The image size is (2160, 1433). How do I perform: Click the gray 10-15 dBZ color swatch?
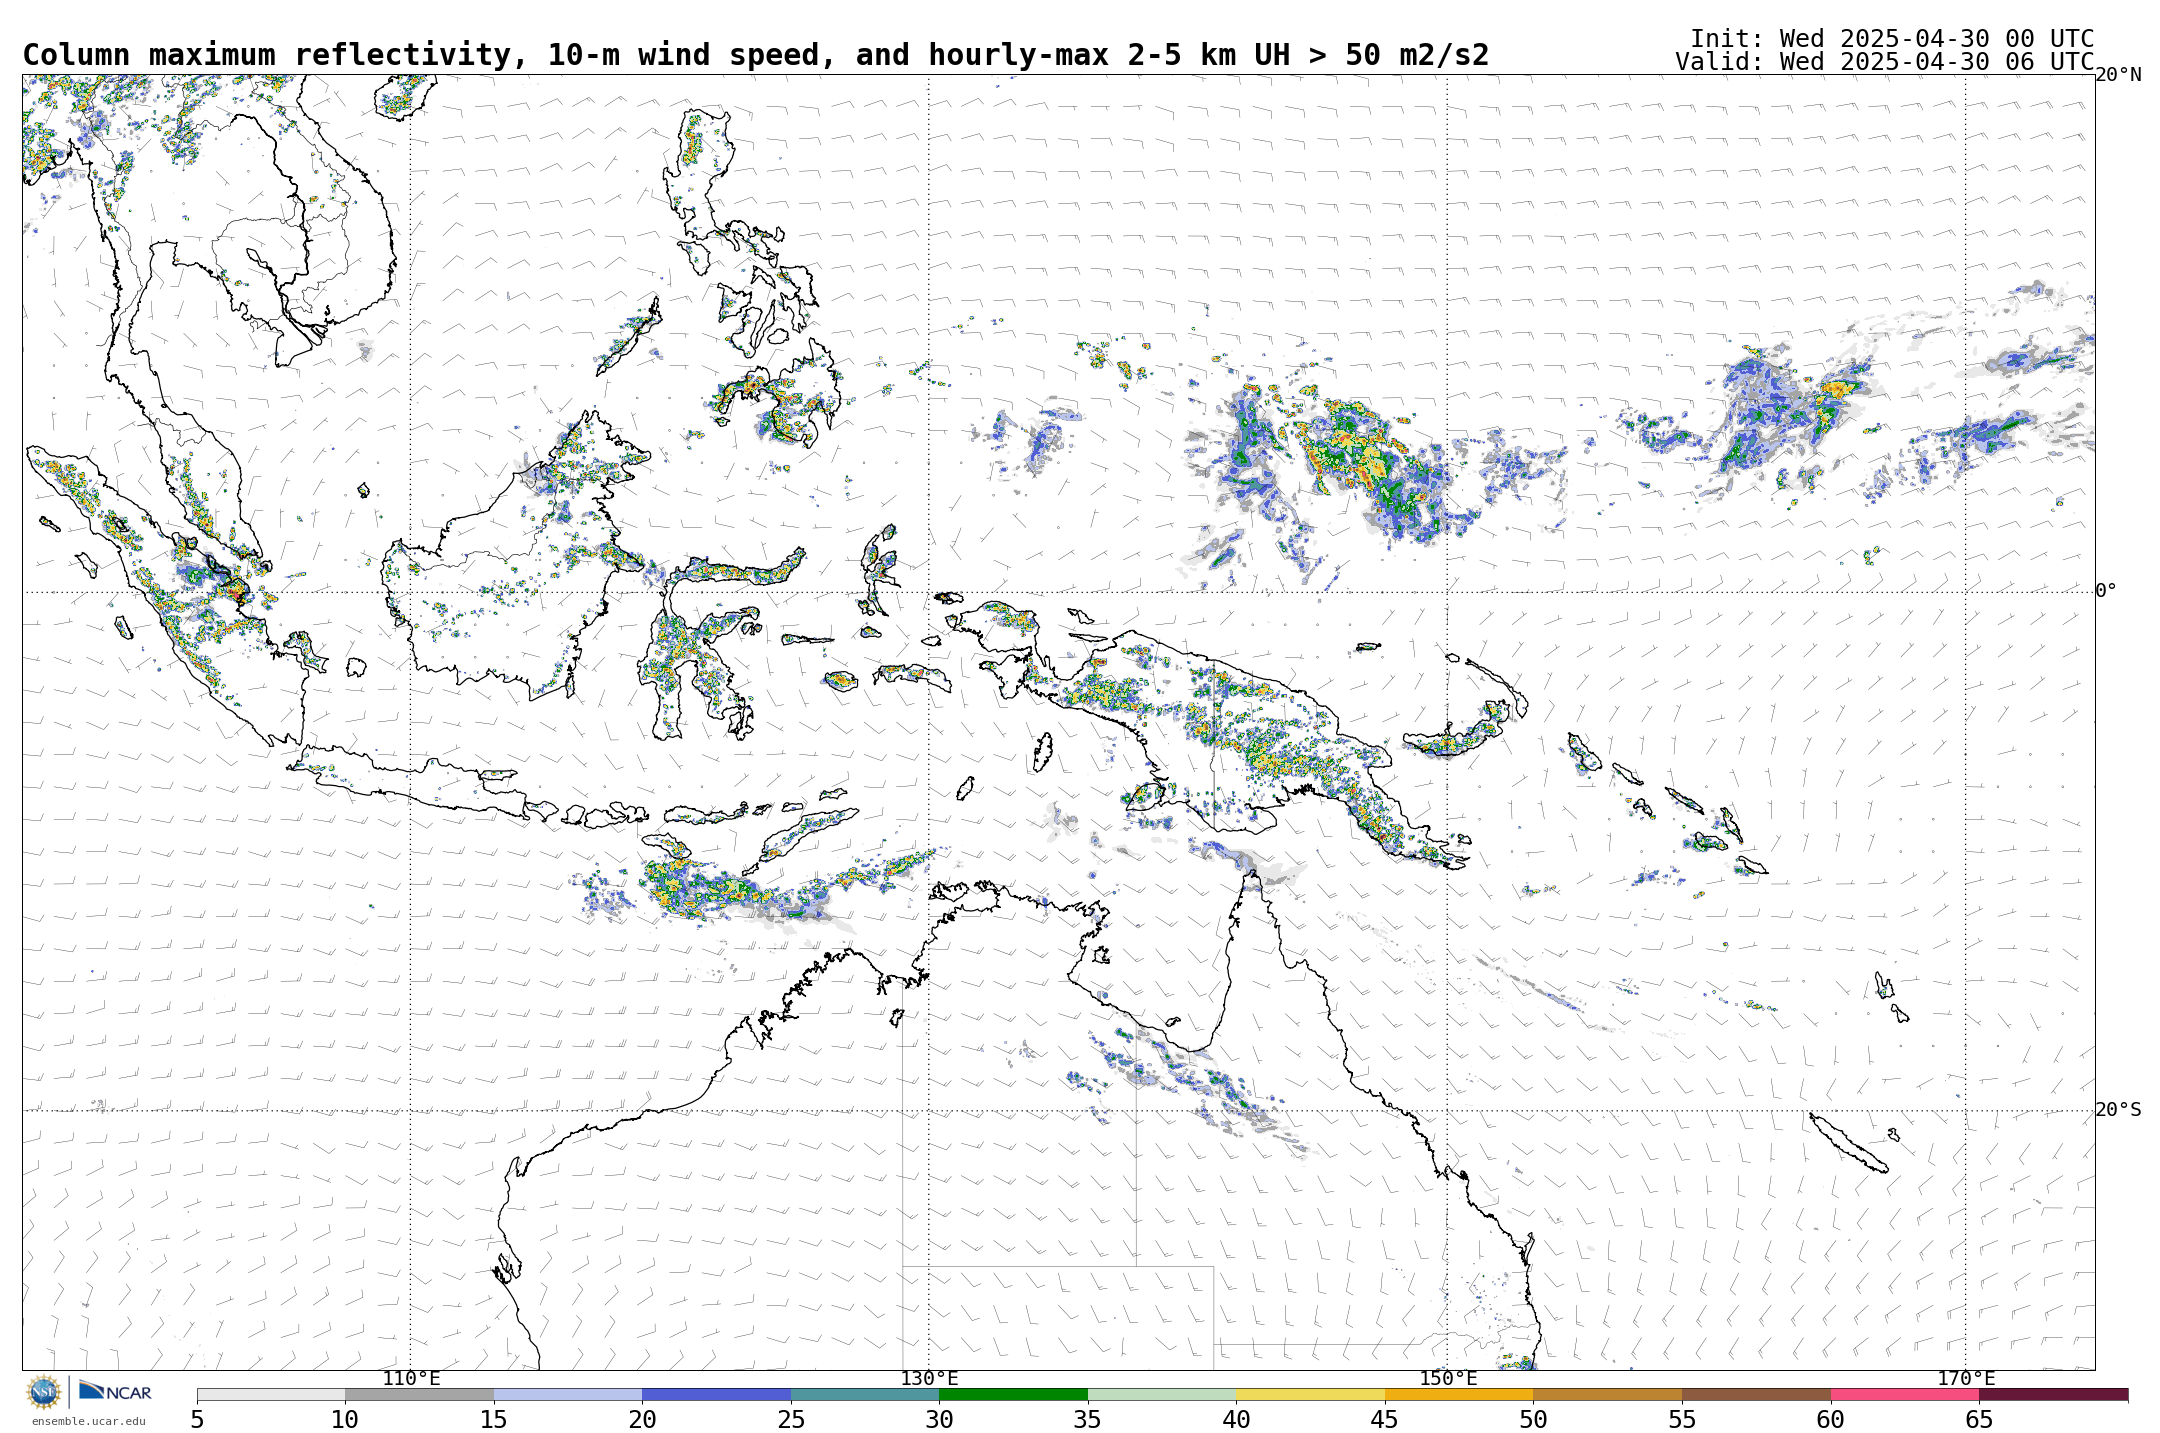click(419, 1394)
